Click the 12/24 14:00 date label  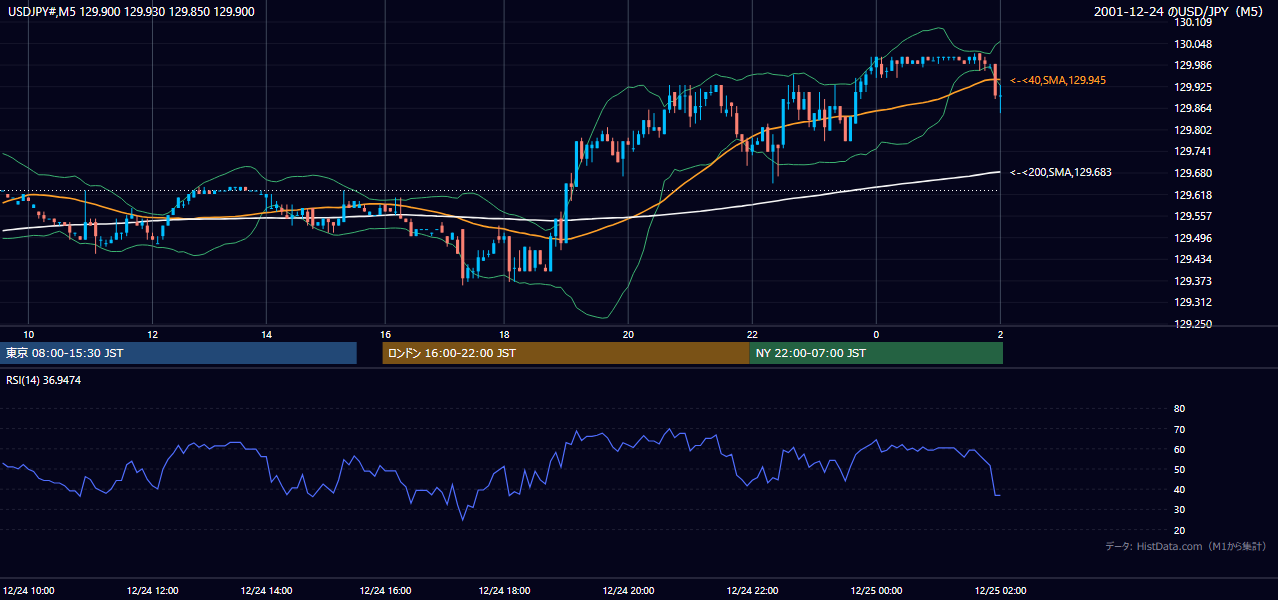(x=265, y=592)
